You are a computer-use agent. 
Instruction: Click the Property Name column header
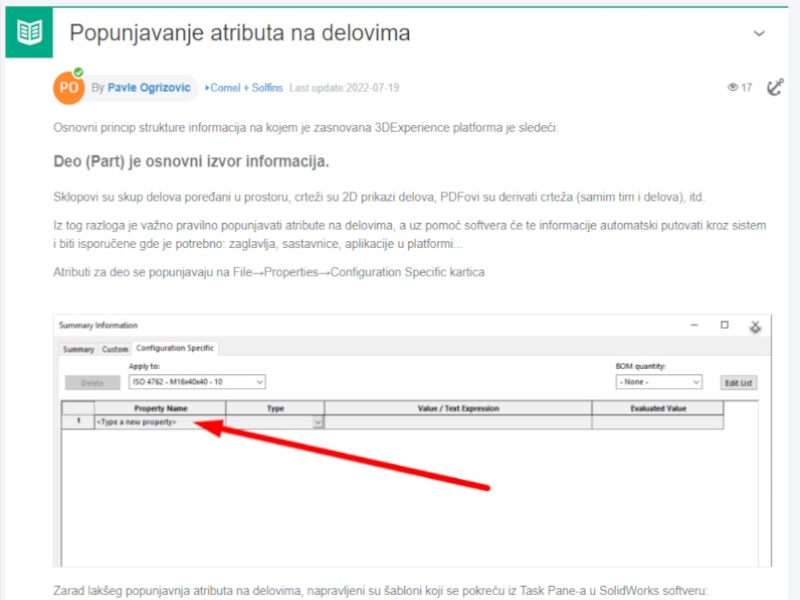(x=165, y=408)
